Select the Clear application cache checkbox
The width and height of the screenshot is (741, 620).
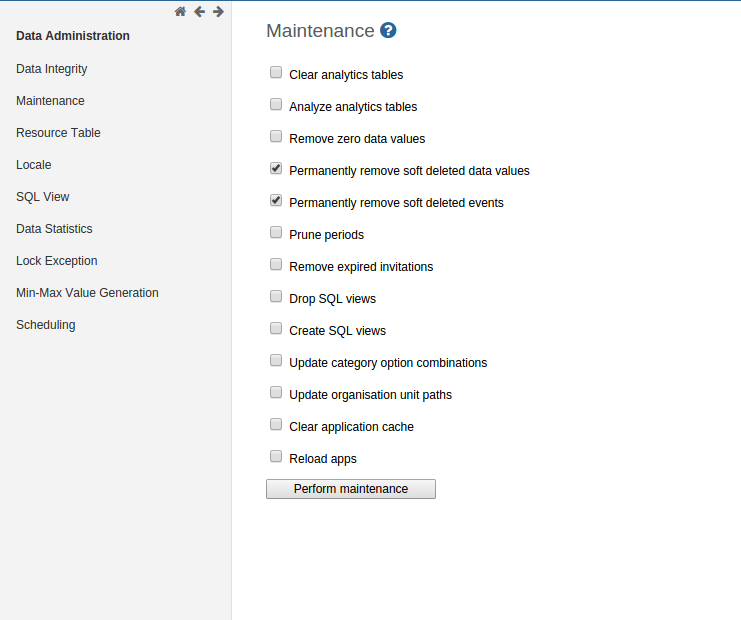[276, 424]
